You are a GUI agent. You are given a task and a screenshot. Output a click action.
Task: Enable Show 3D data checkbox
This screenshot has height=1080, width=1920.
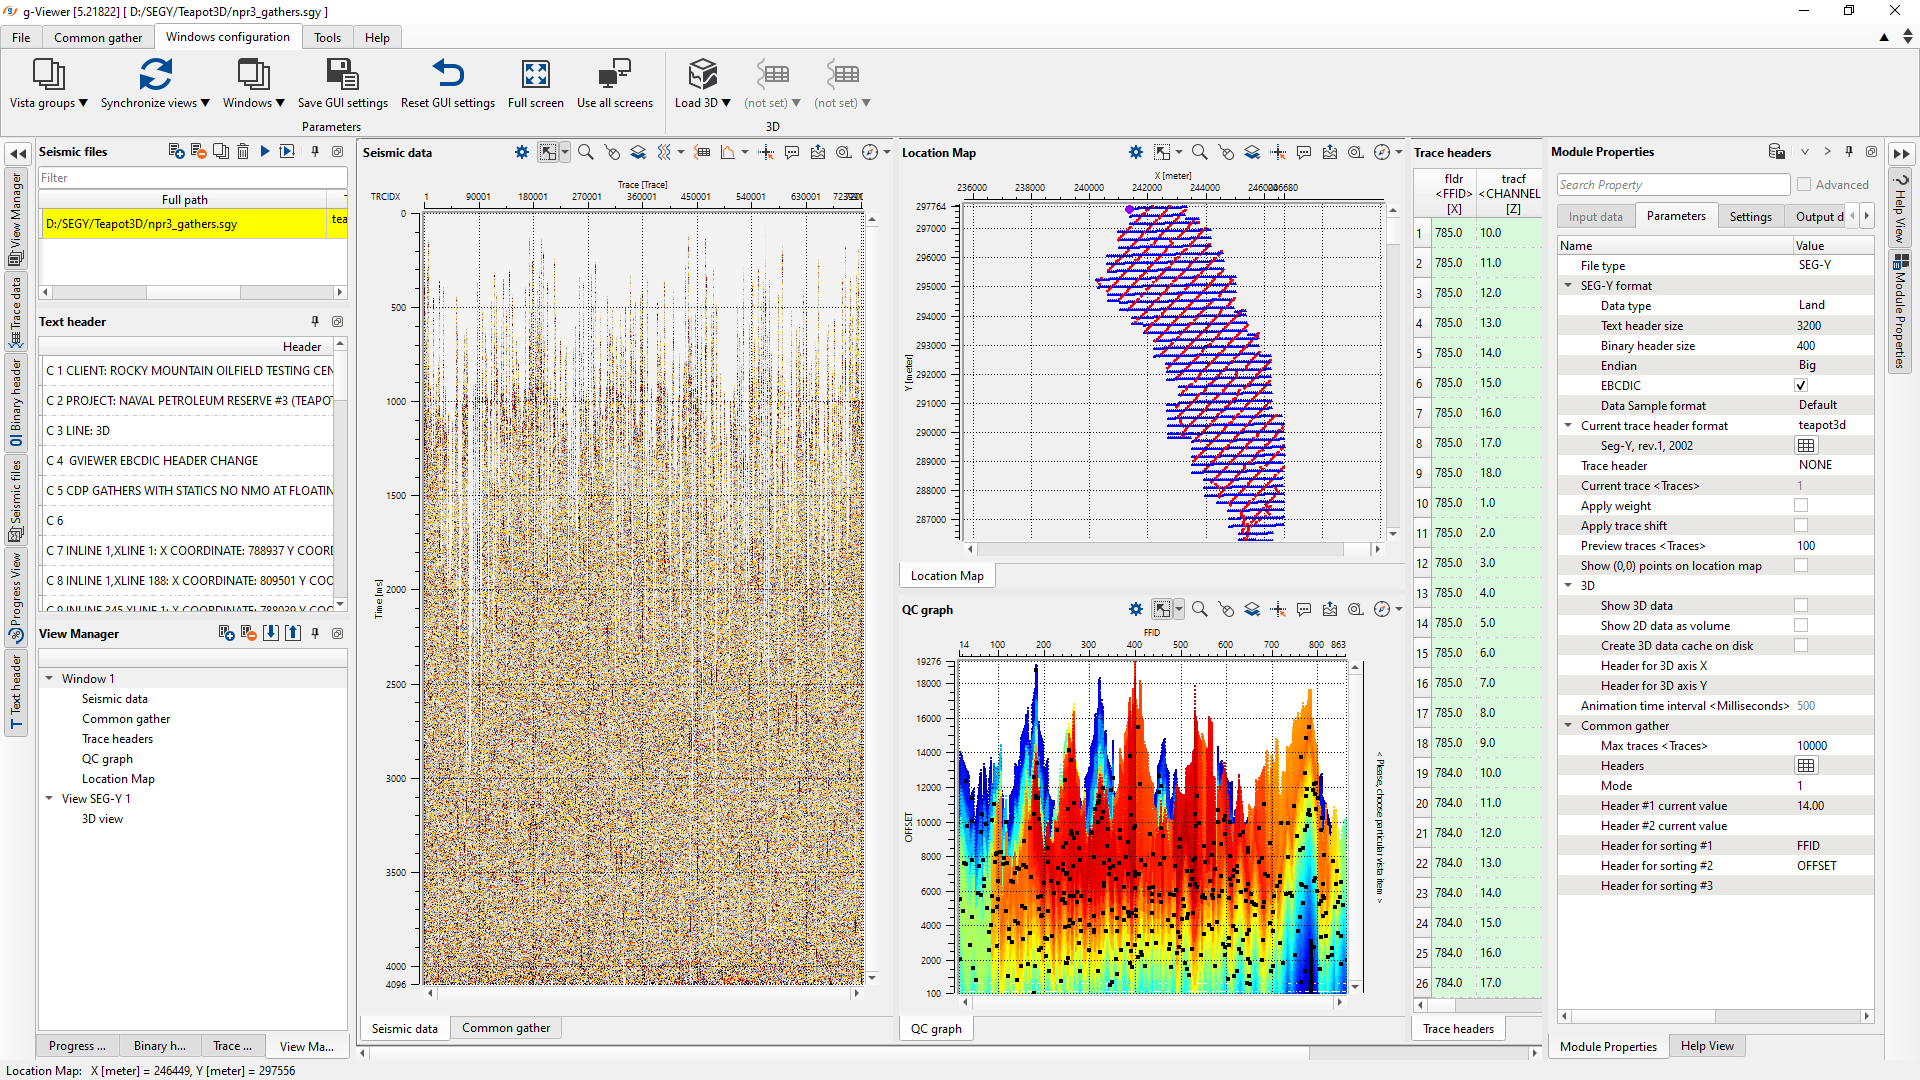tap(1801, 606)
